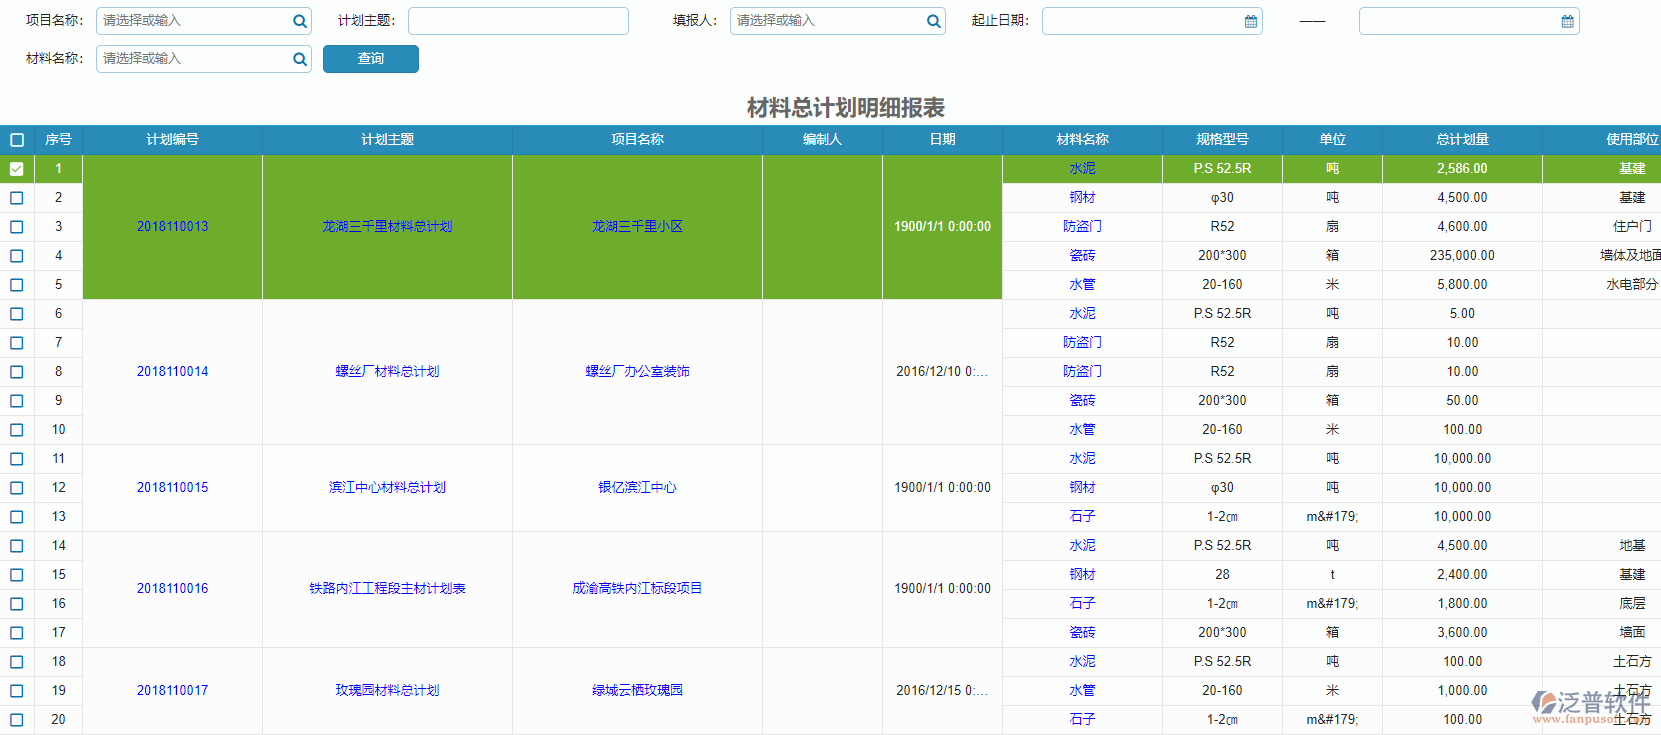This screenshot has width=1661, height=735.
Task: Open 滨江中心材料总计划 plan link
Action: click(x=388, y=488)
